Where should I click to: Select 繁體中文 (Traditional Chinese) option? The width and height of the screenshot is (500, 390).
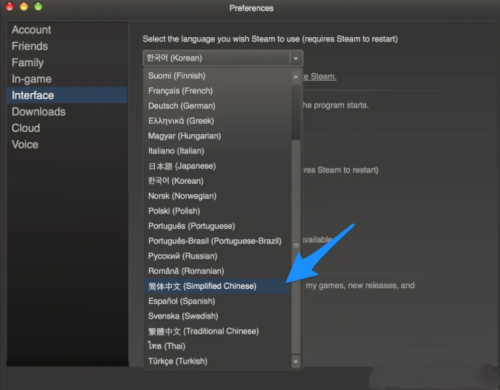coord(217,331)
